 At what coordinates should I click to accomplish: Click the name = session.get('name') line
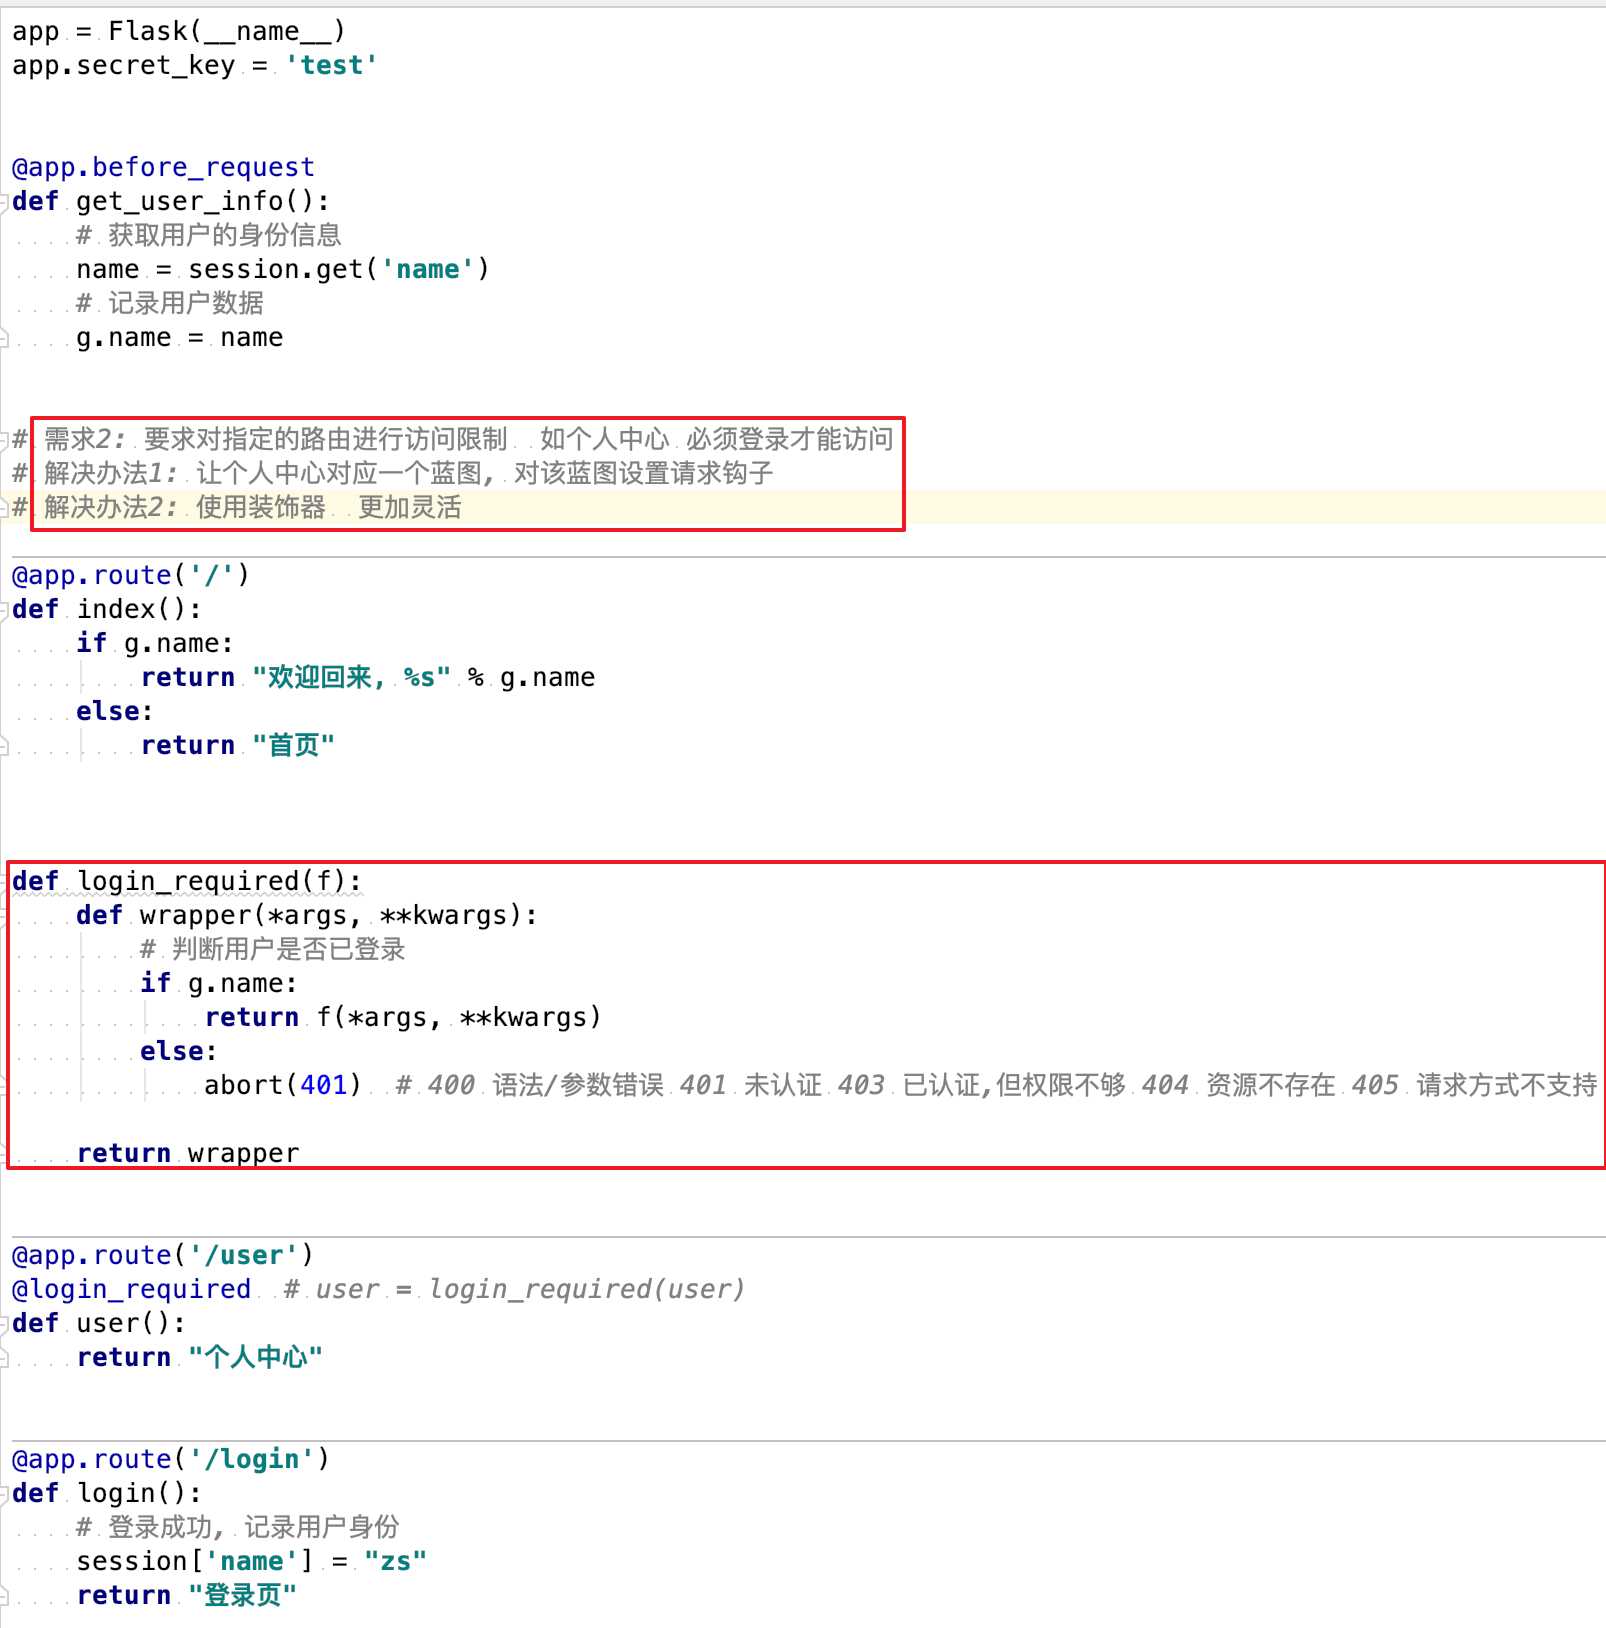click(x=283, y=269)
